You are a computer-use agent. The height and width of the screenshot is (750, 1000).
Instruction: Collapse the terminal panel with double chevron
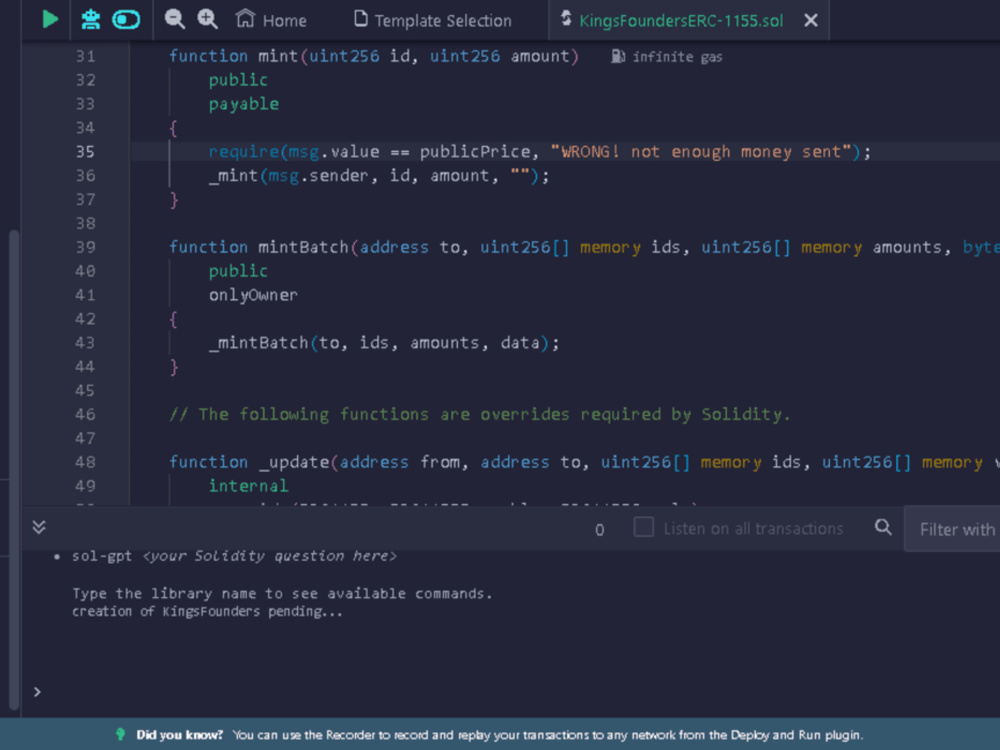point(39,527)
